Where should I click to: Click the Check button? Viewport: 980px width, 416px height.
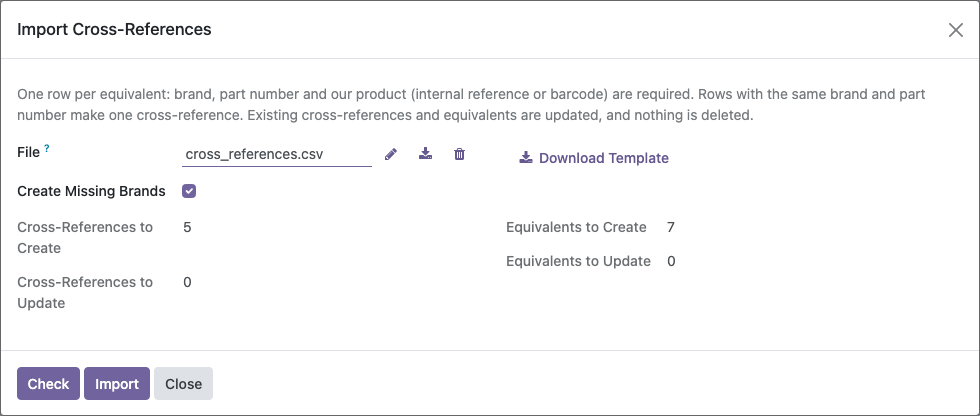[48, 384]
